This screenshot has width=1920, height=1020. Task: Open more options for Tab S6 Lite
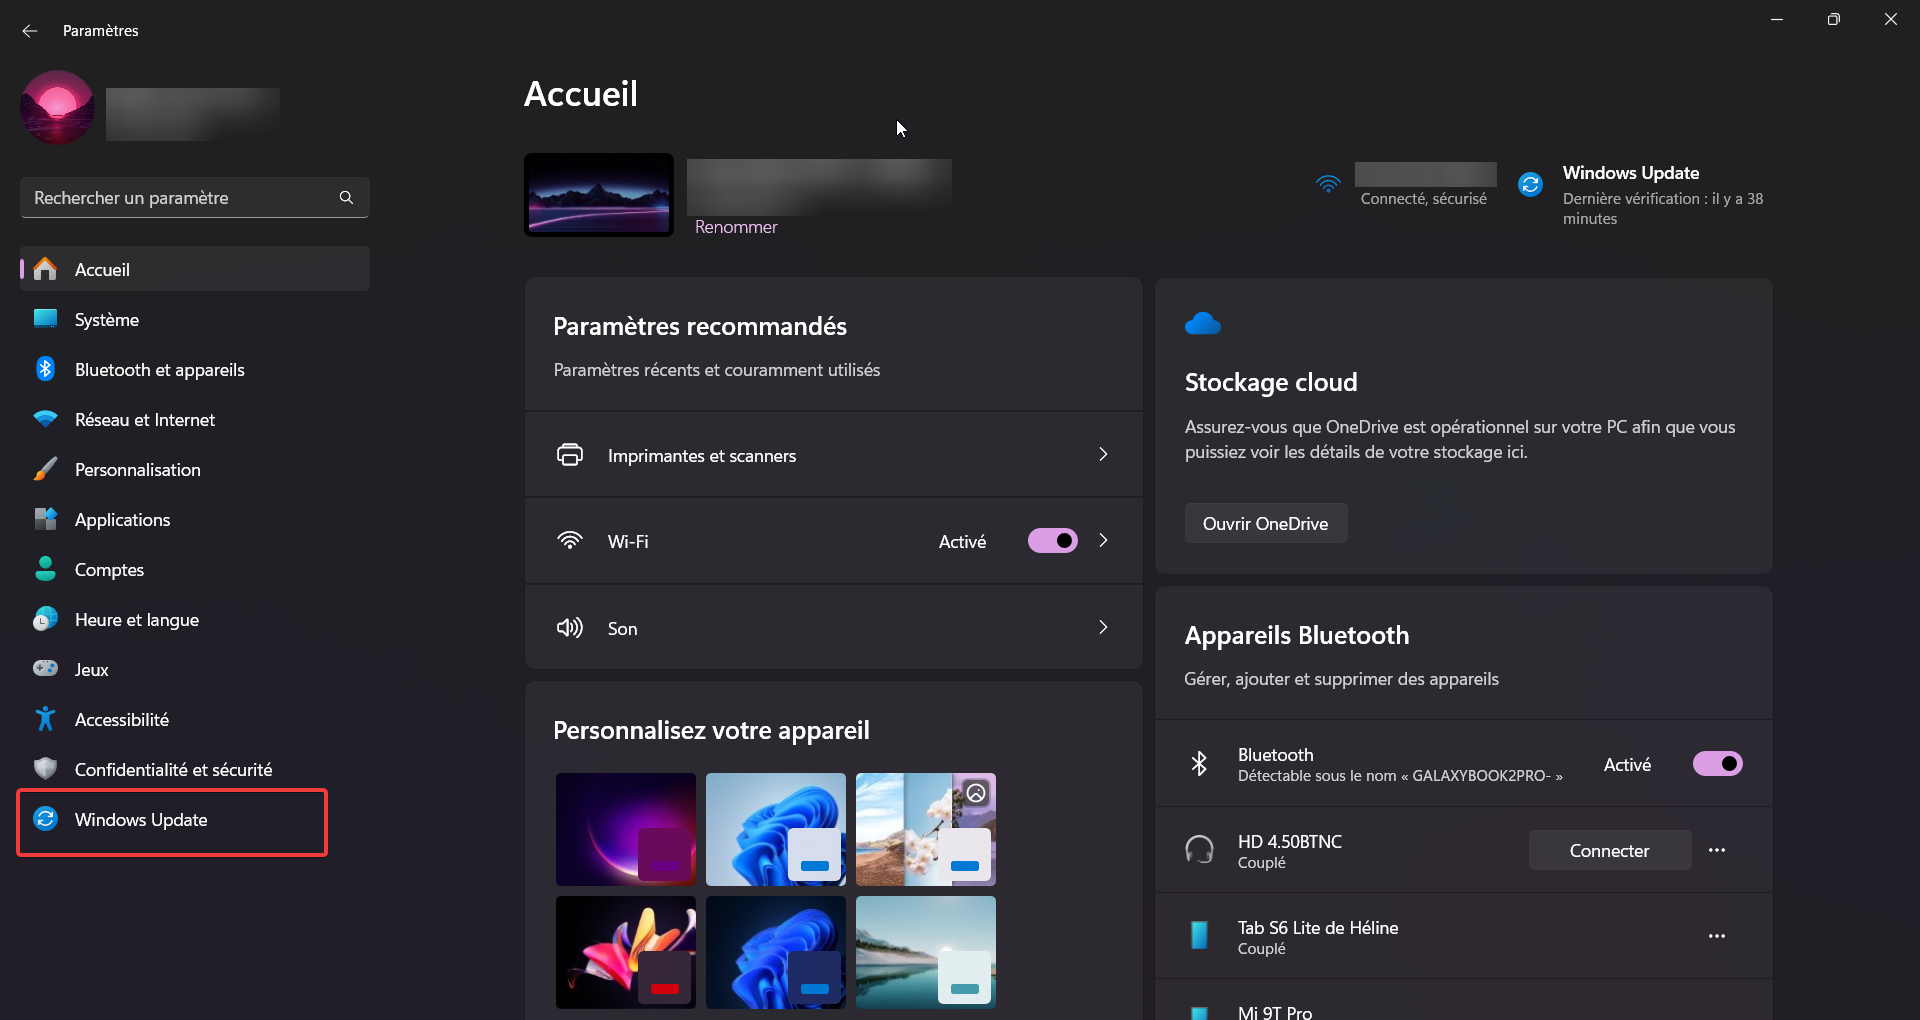[x=1717, y=936]
